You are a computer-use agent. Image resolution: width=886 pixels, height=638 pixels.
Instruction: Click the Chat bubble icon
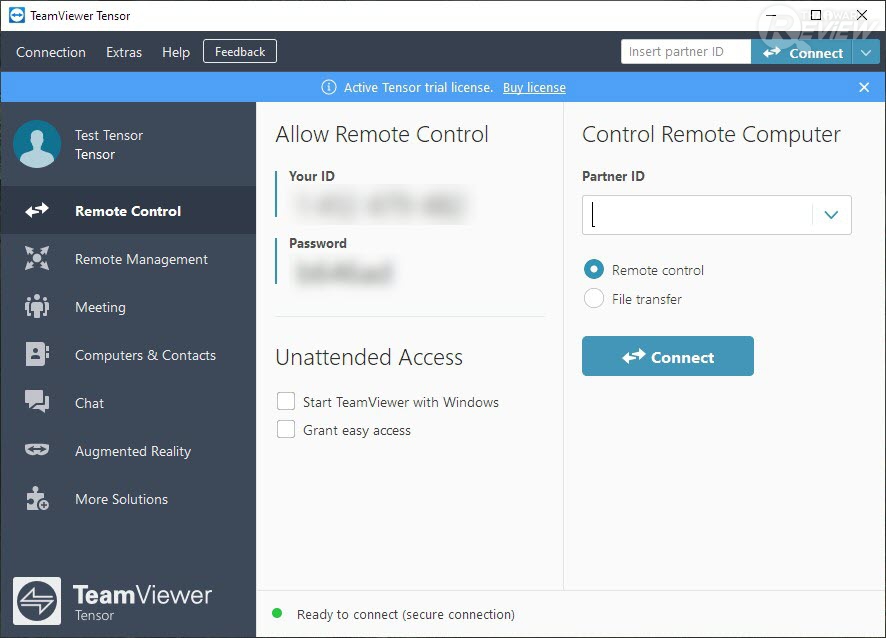click(37, 403)
